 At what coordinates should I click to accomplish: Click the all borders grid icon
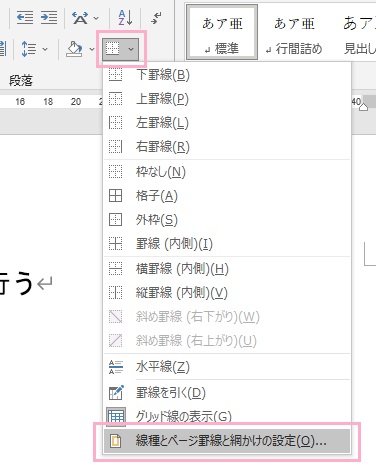point(115,196)
